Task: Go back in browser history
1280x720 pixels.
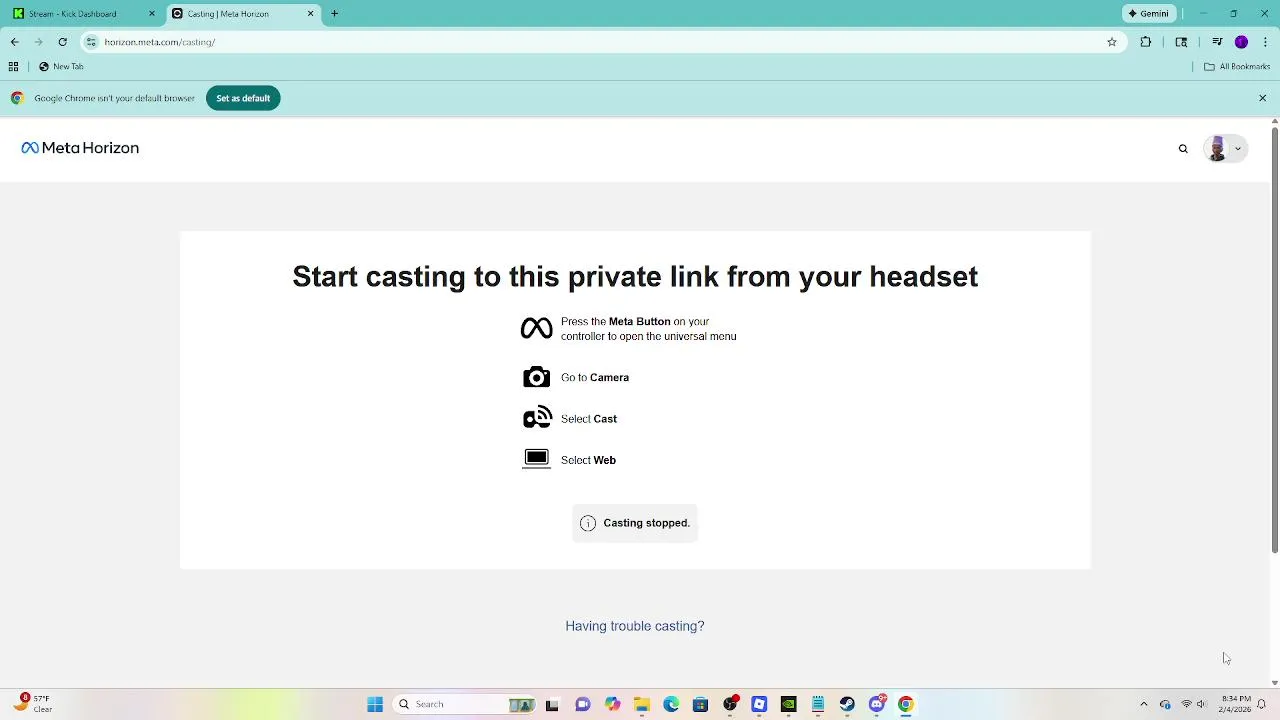Action: (x=14, y=42)
